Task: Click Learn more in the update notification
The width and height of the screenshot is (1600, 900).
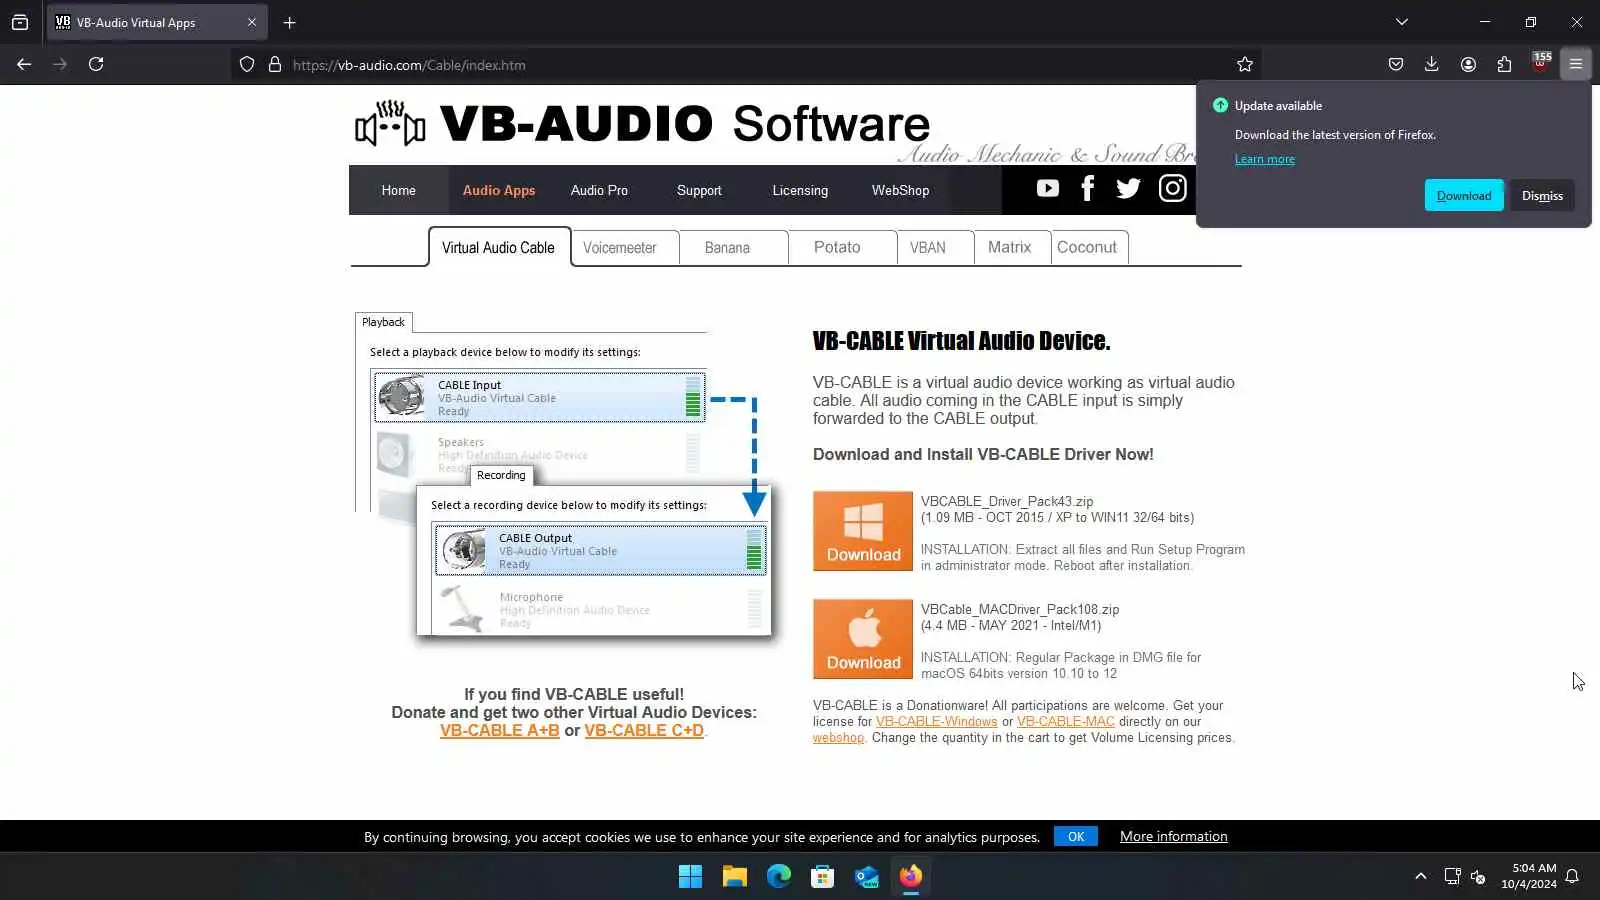Action: tap(1264, 159)
